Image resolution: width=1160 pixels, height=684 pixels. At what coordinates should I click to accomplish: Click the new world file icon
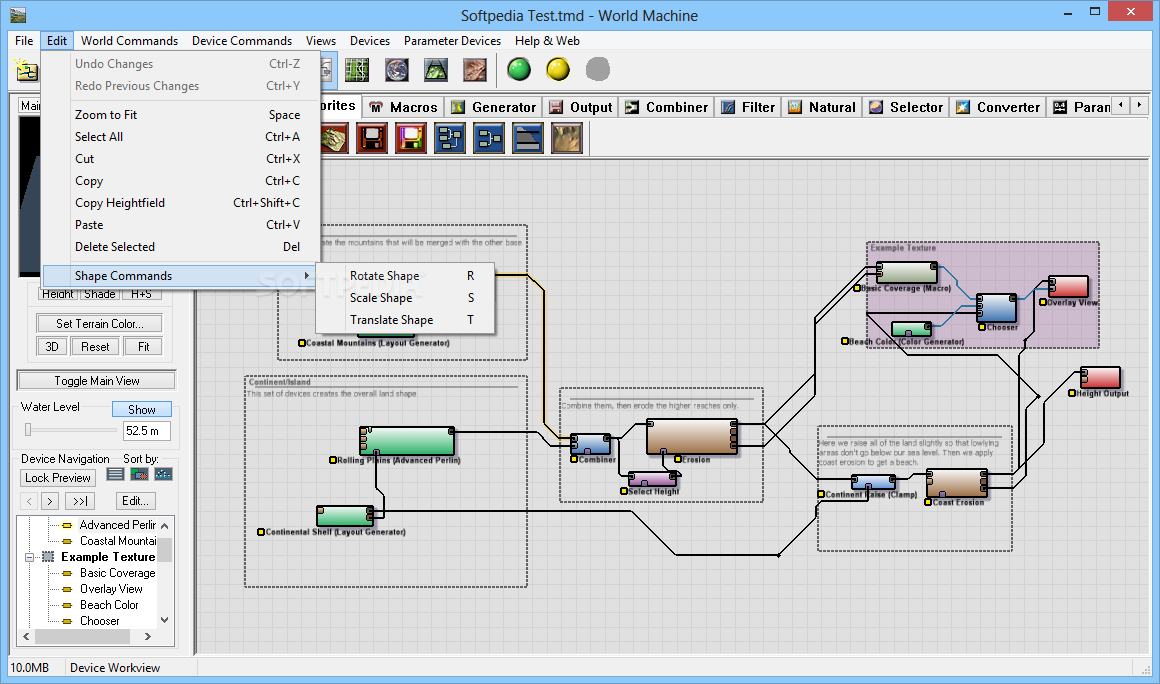coord(27,70)
